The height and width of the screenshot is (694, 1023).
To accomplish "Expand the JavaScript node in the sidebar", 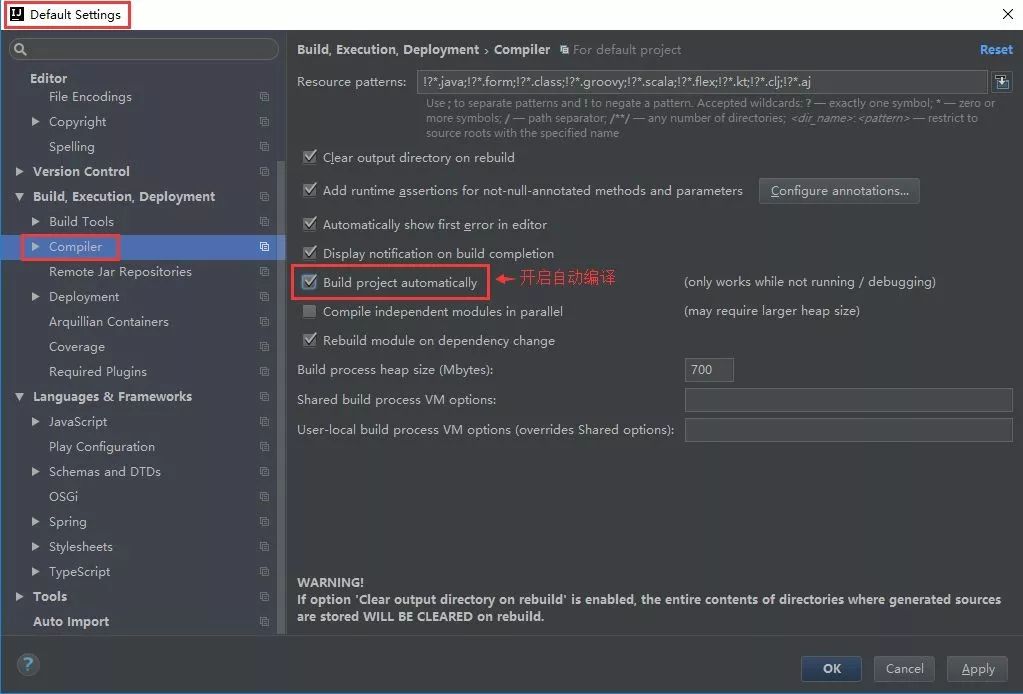I will [x=36, y=421].
